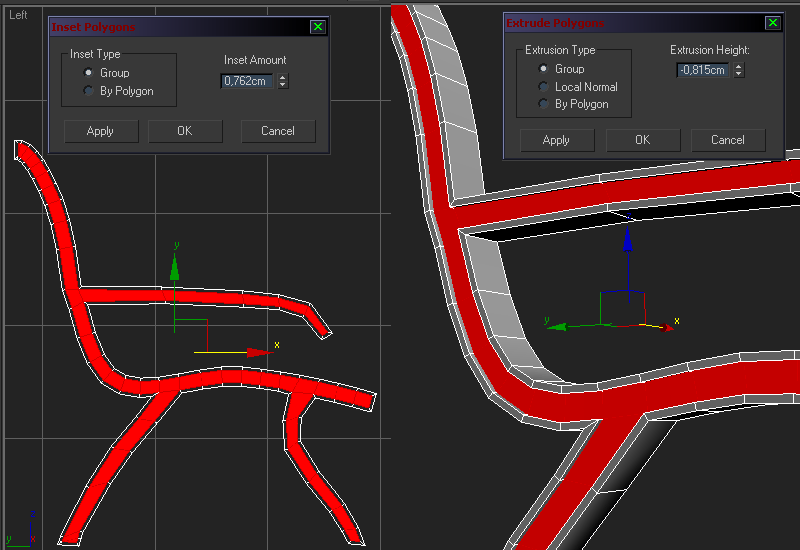Cancel the Inset Polygons dialog
This screenshot has width=800, height=550.
pos(278,131)
